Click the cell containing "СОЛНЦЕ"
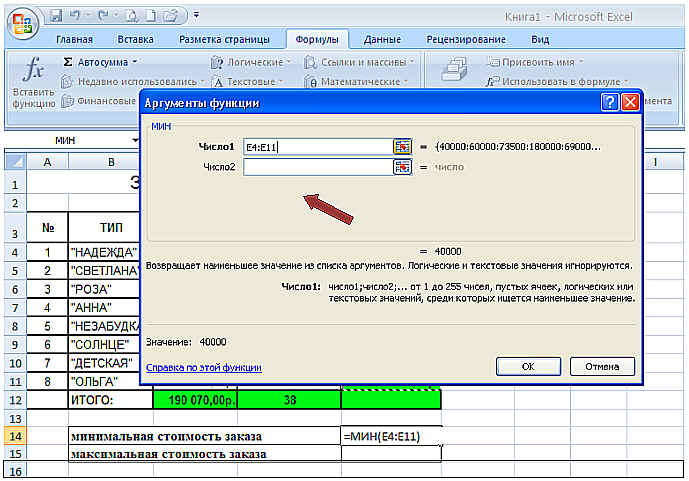Image resolution: width=689 pixels, height=481 pixels. coord(104,344)
